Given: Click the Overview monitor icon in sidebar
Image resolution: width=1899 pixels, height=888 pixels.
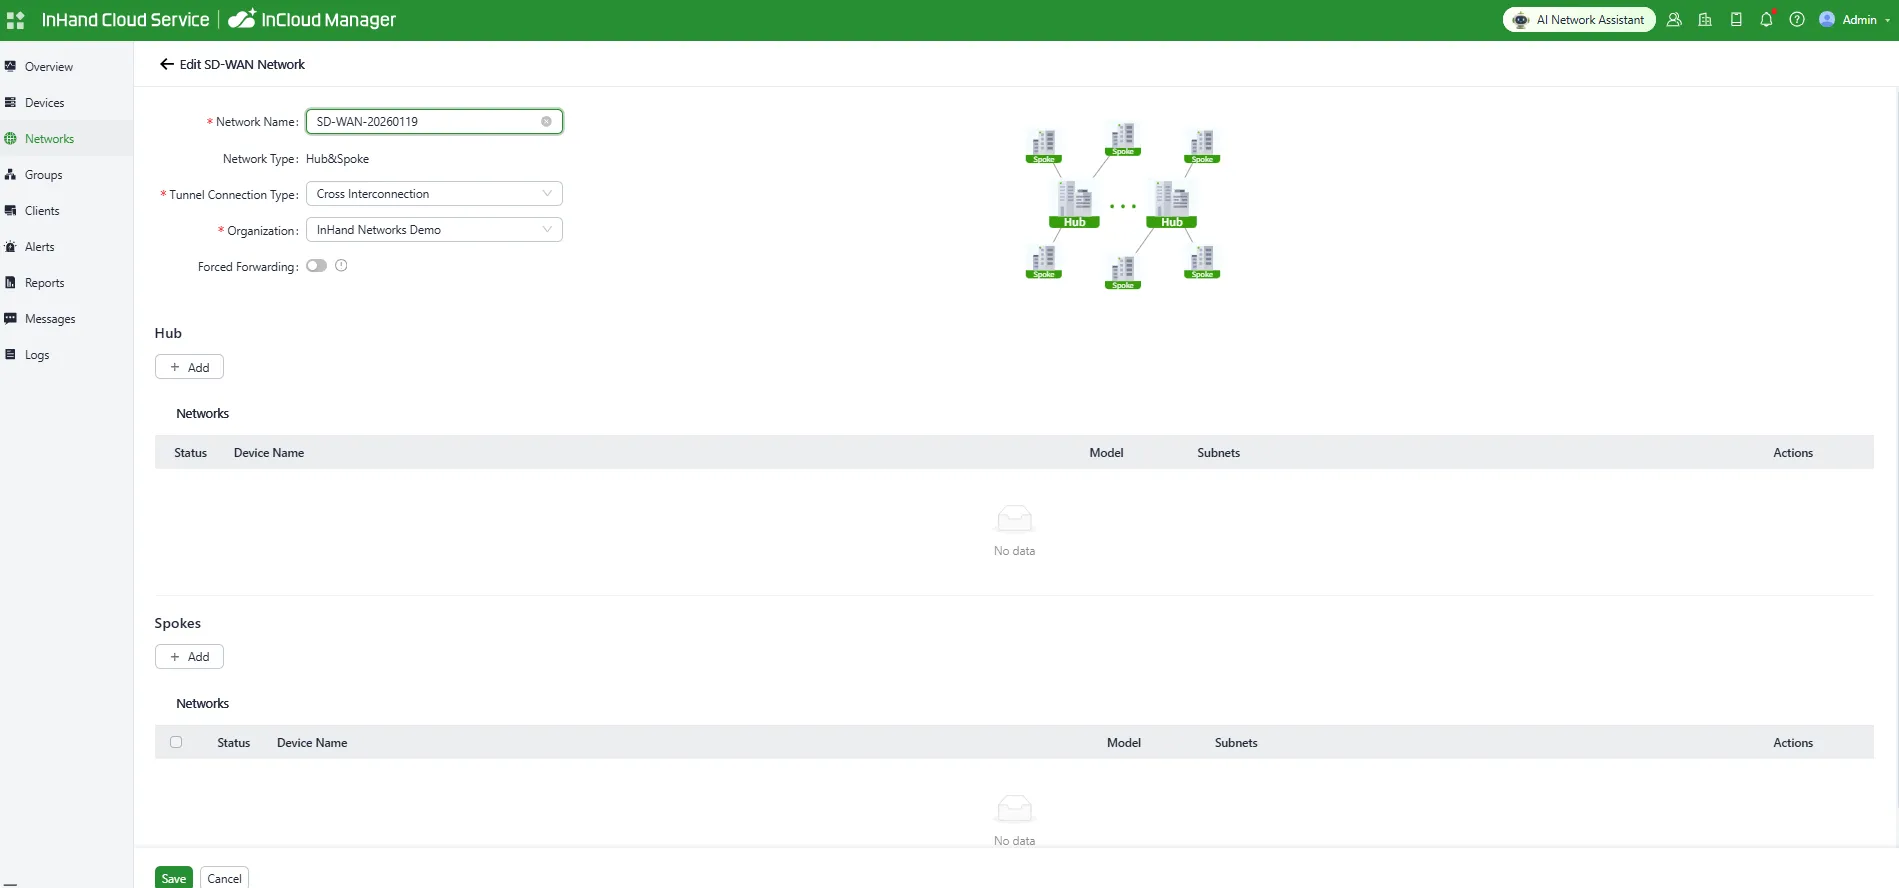Looking at the screenshot, I should click(11, 67).
